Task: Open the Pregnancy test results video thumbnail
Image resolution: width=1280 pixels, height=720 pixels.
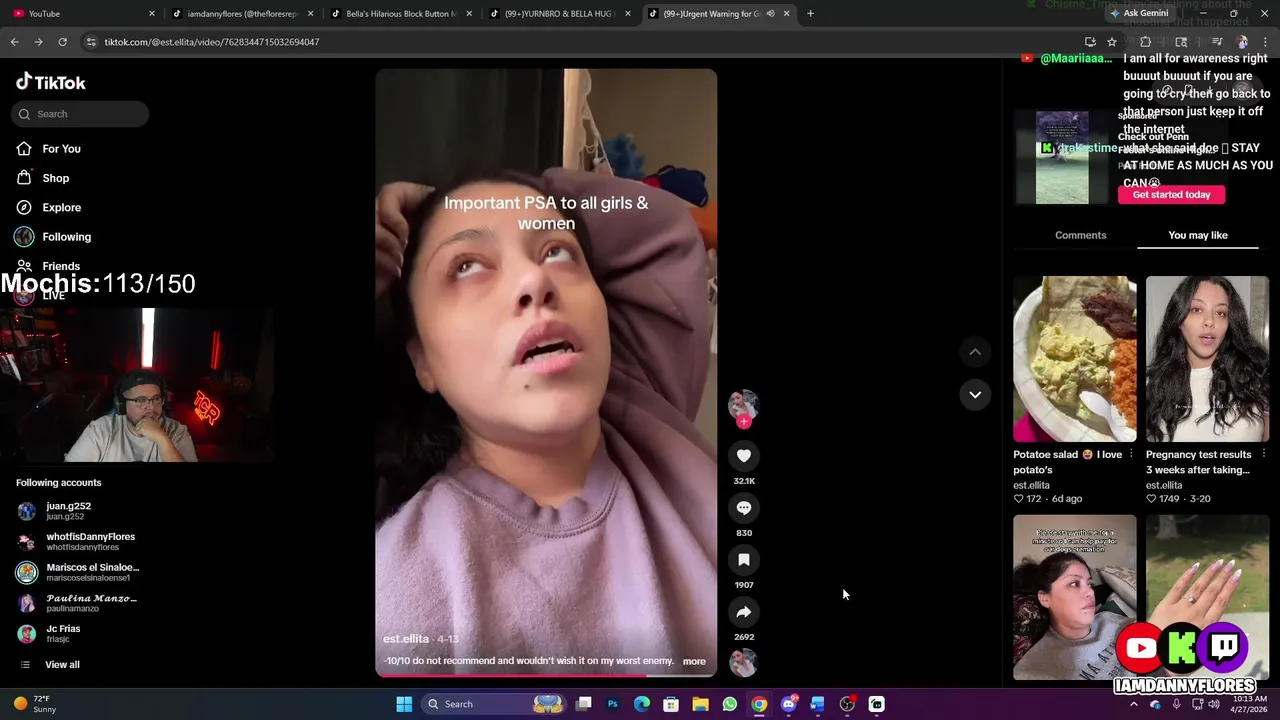Action: coord(1207,359)
